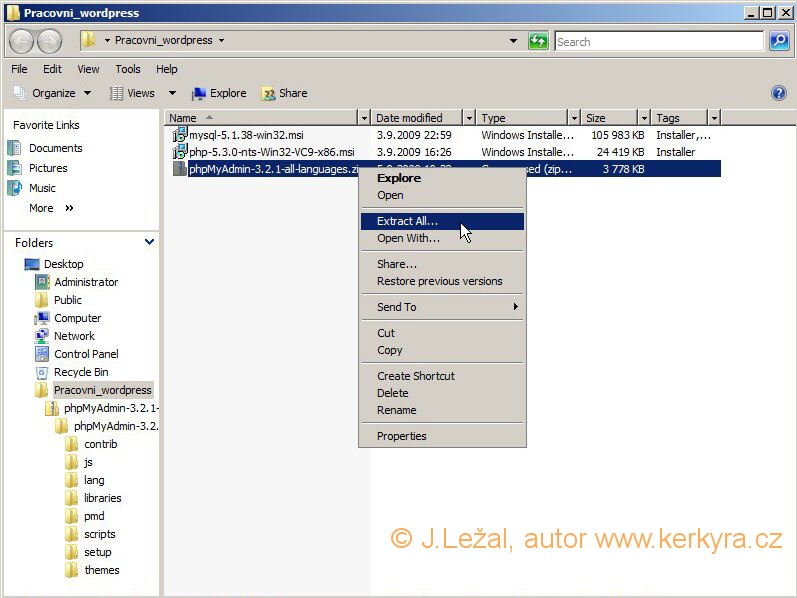Collapse the Folders pane chevron
This screenshot has height=598, width=797.
[150, 242]
